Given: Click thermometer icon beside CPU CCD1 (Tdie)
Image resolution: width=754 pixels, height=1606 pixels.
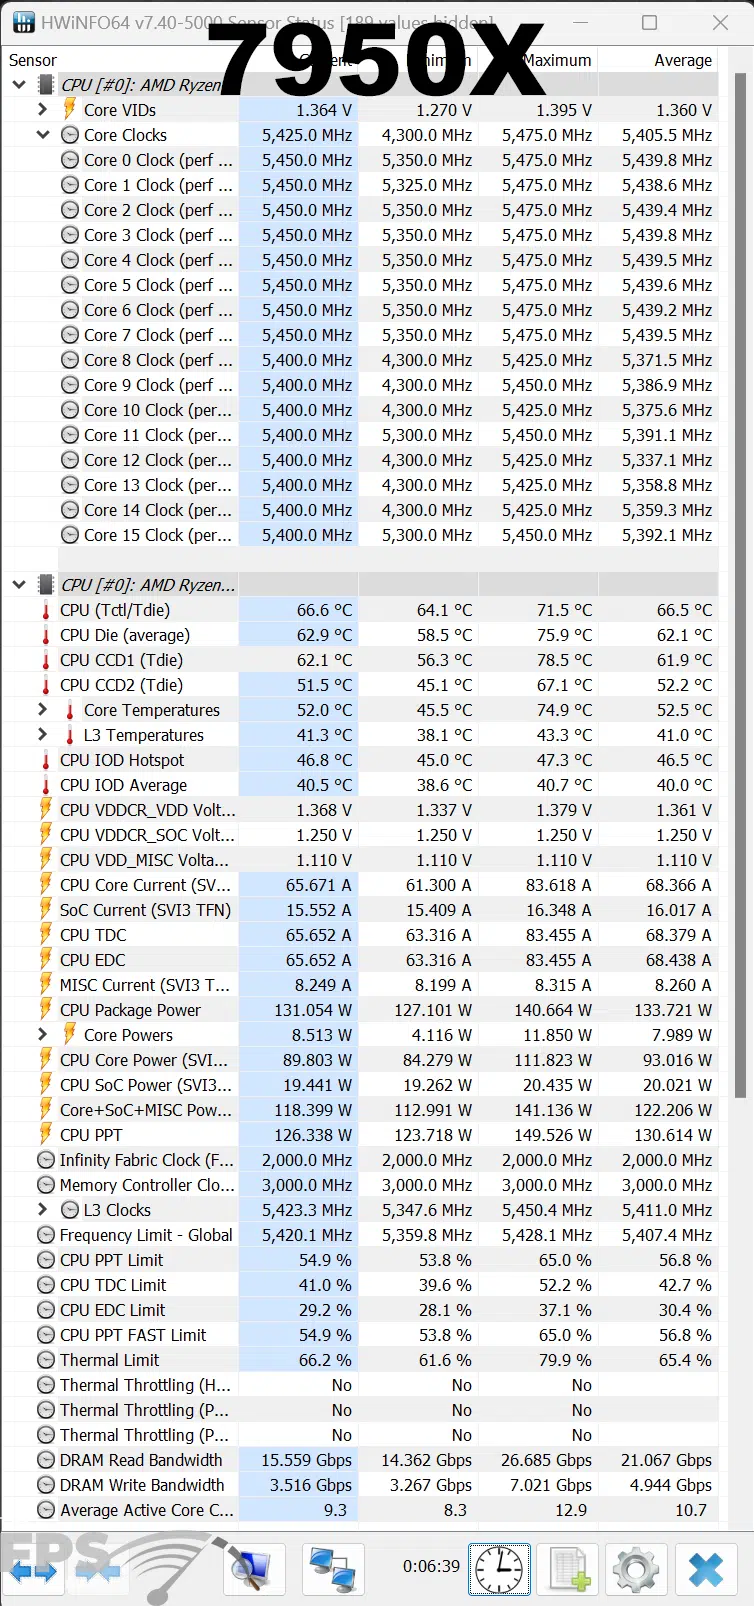Looking at the screenshot, I should 45,660.
